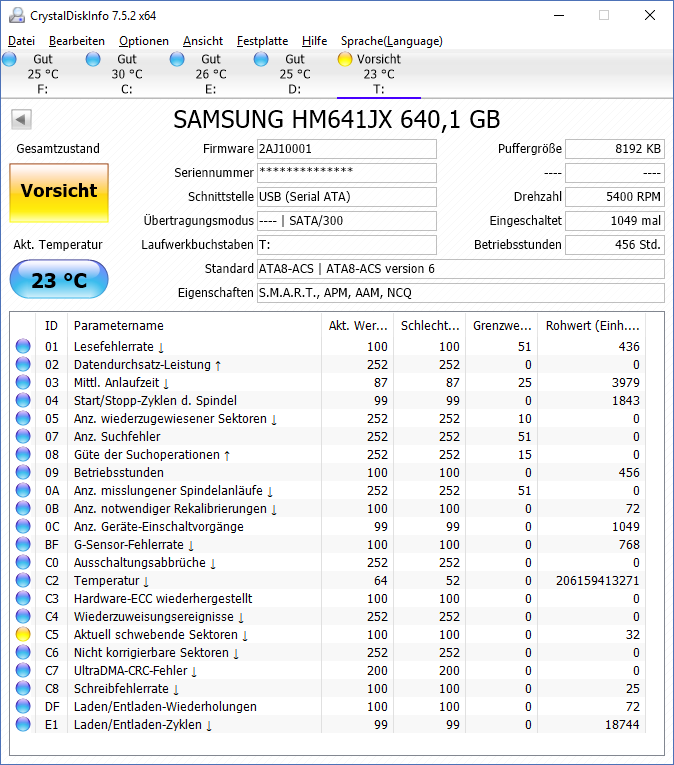Click the status icon of Ausschaltungsabbrüche row
The width and height of the screenshot is (674, 765).
(x=23, y=563)
